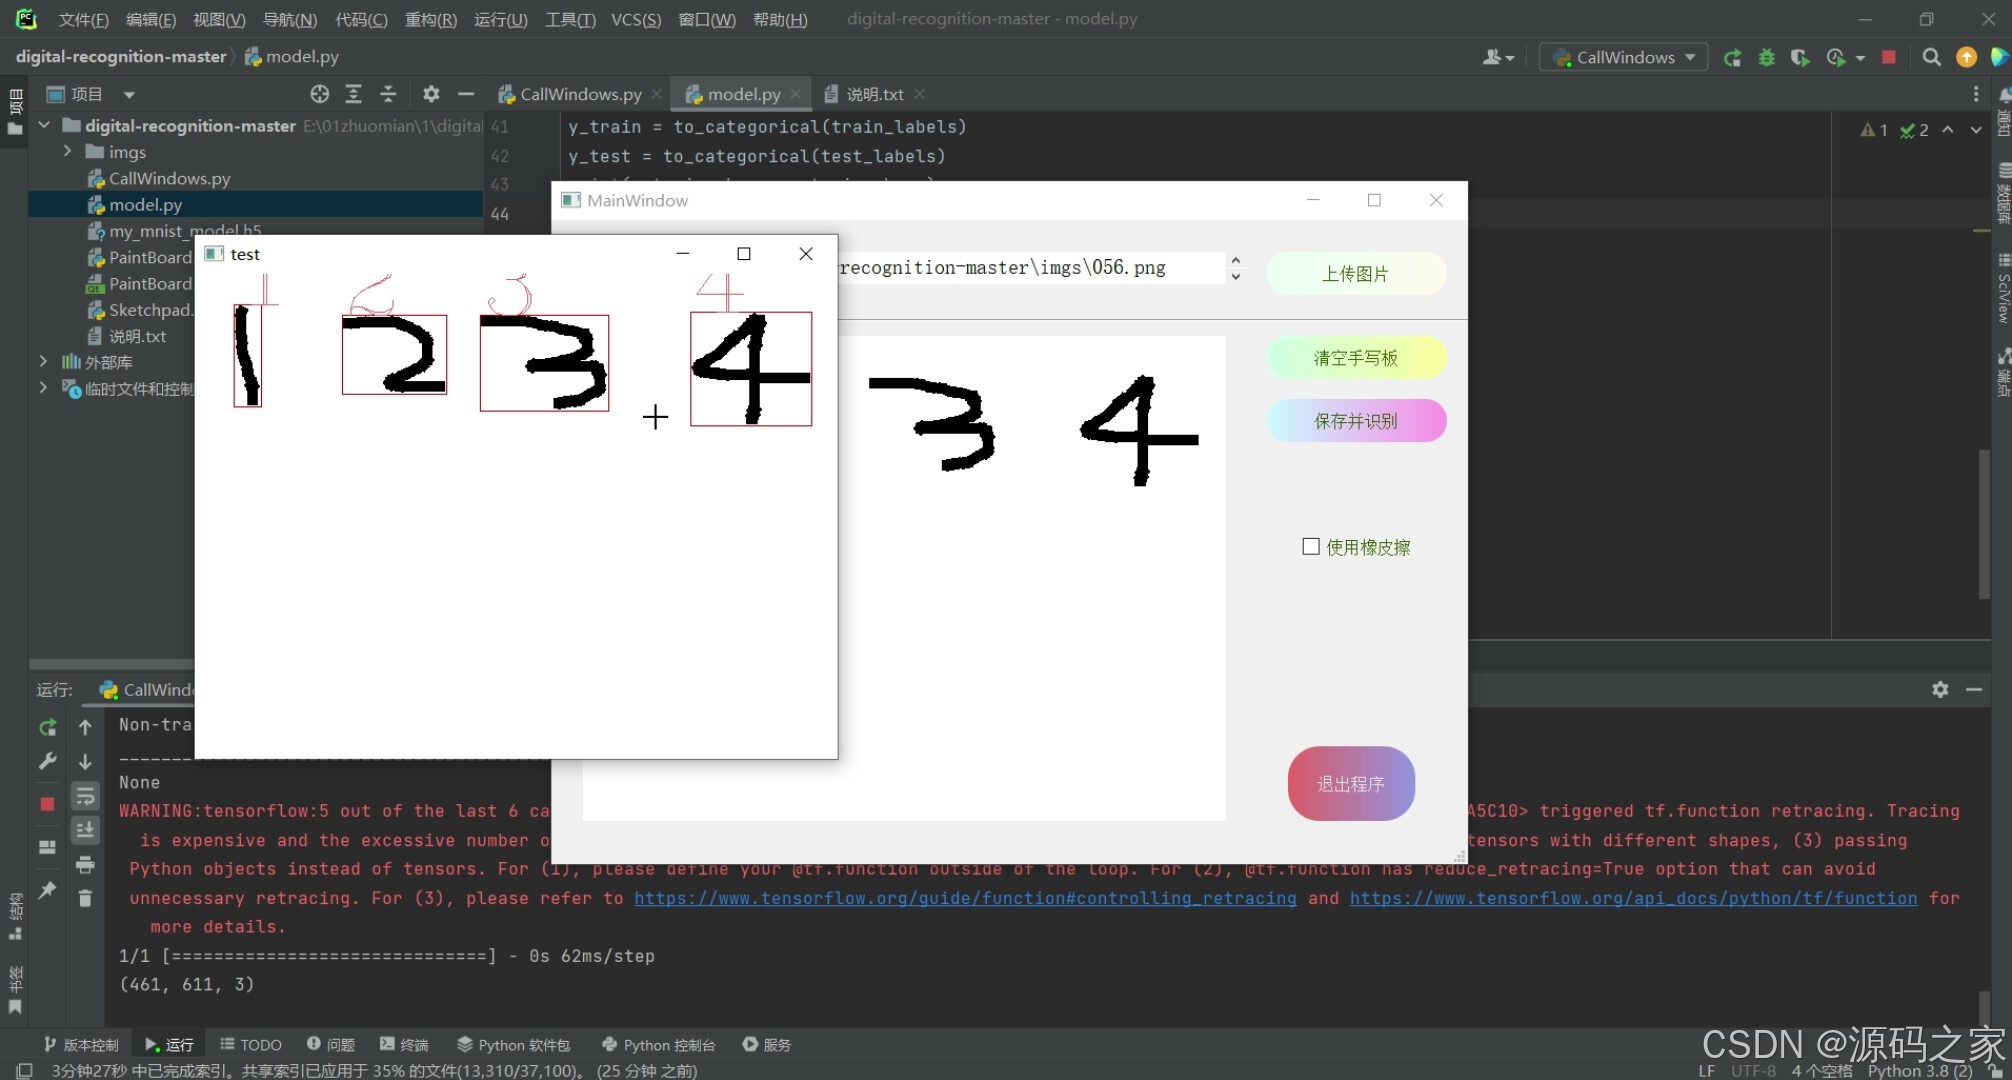Click the trash clear-output icon
The image size is (2012, 1080).
pyautogui.click(x=85, y=898)
